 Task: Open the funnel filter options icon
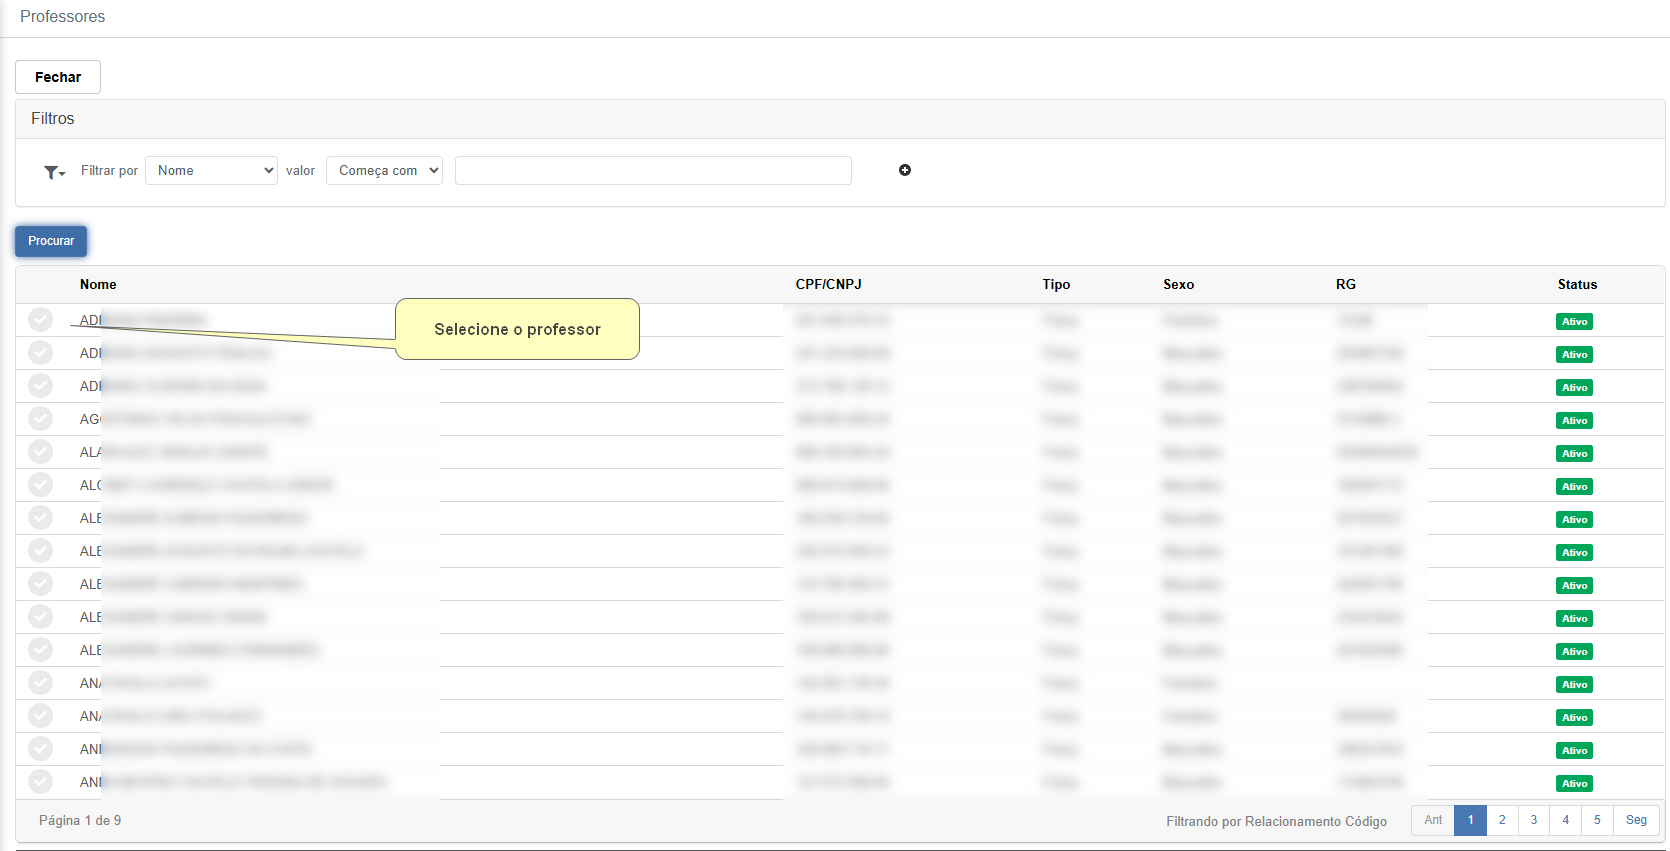point(54,172)
